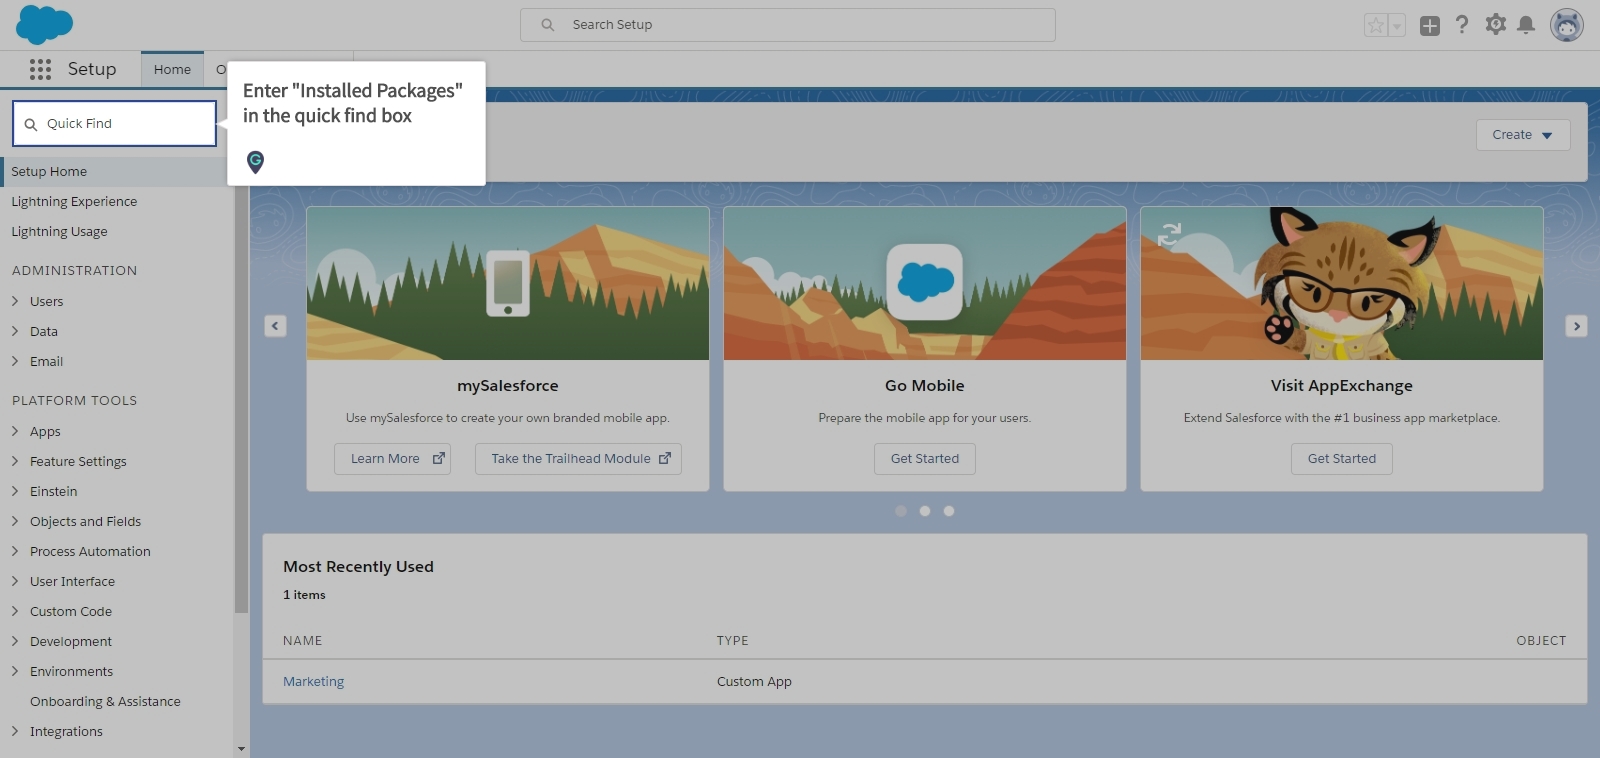Select first carousel page dot
The width and height of the screenshot is (1600, 758).
901,511
